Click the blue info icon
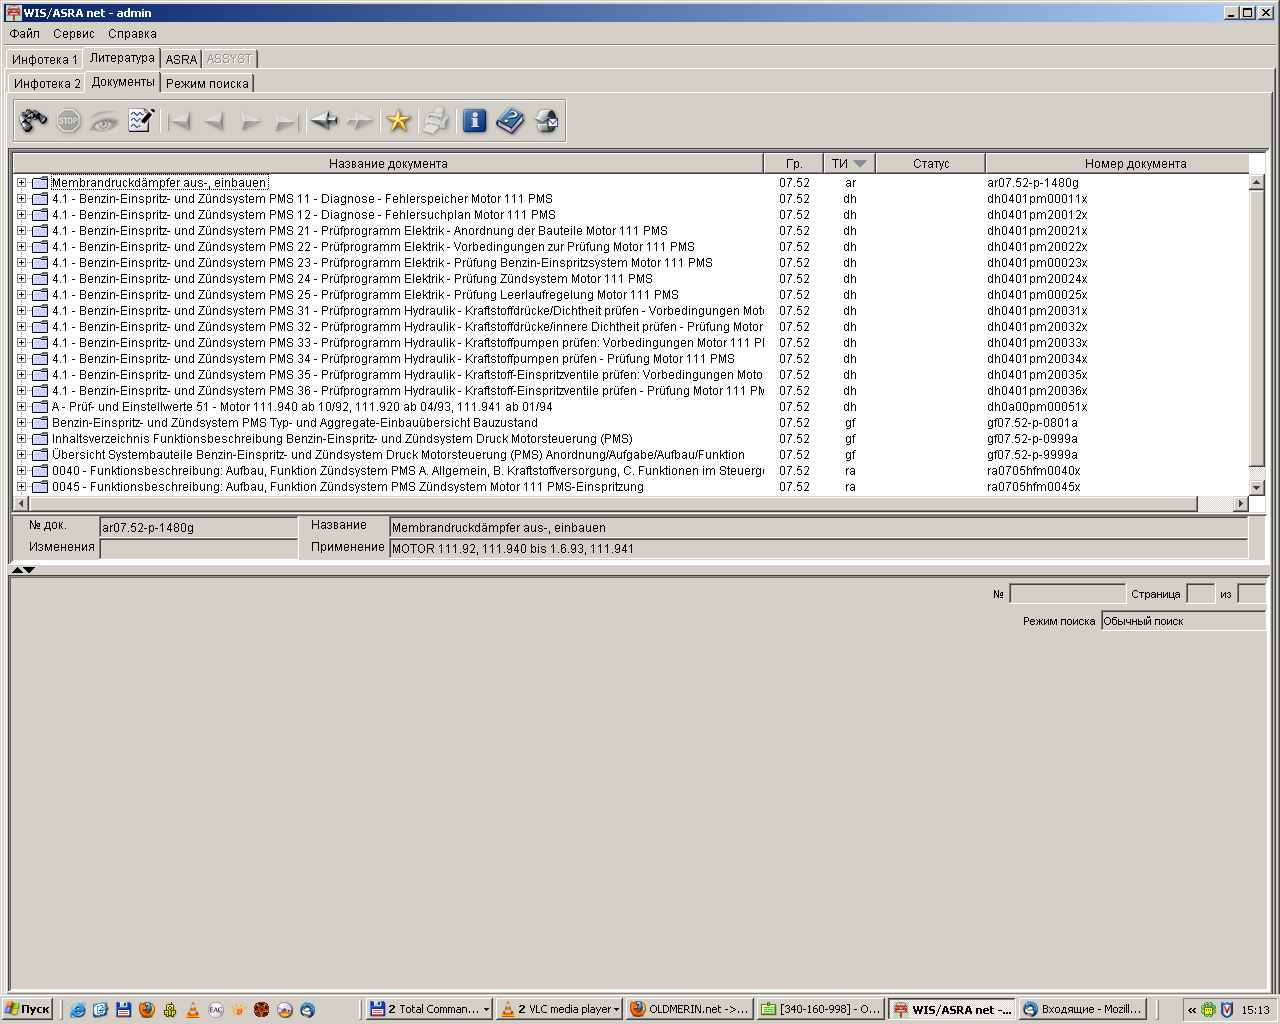Image resolution: width=1280 pixels, height=1024 pixels. pyautogui.click(x=474, y=121)
